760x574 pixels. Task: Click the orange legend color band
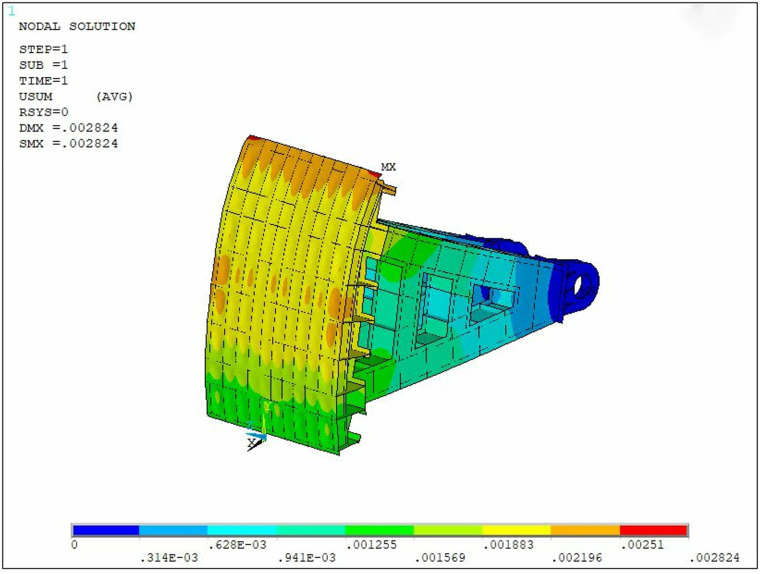(585, 530)
